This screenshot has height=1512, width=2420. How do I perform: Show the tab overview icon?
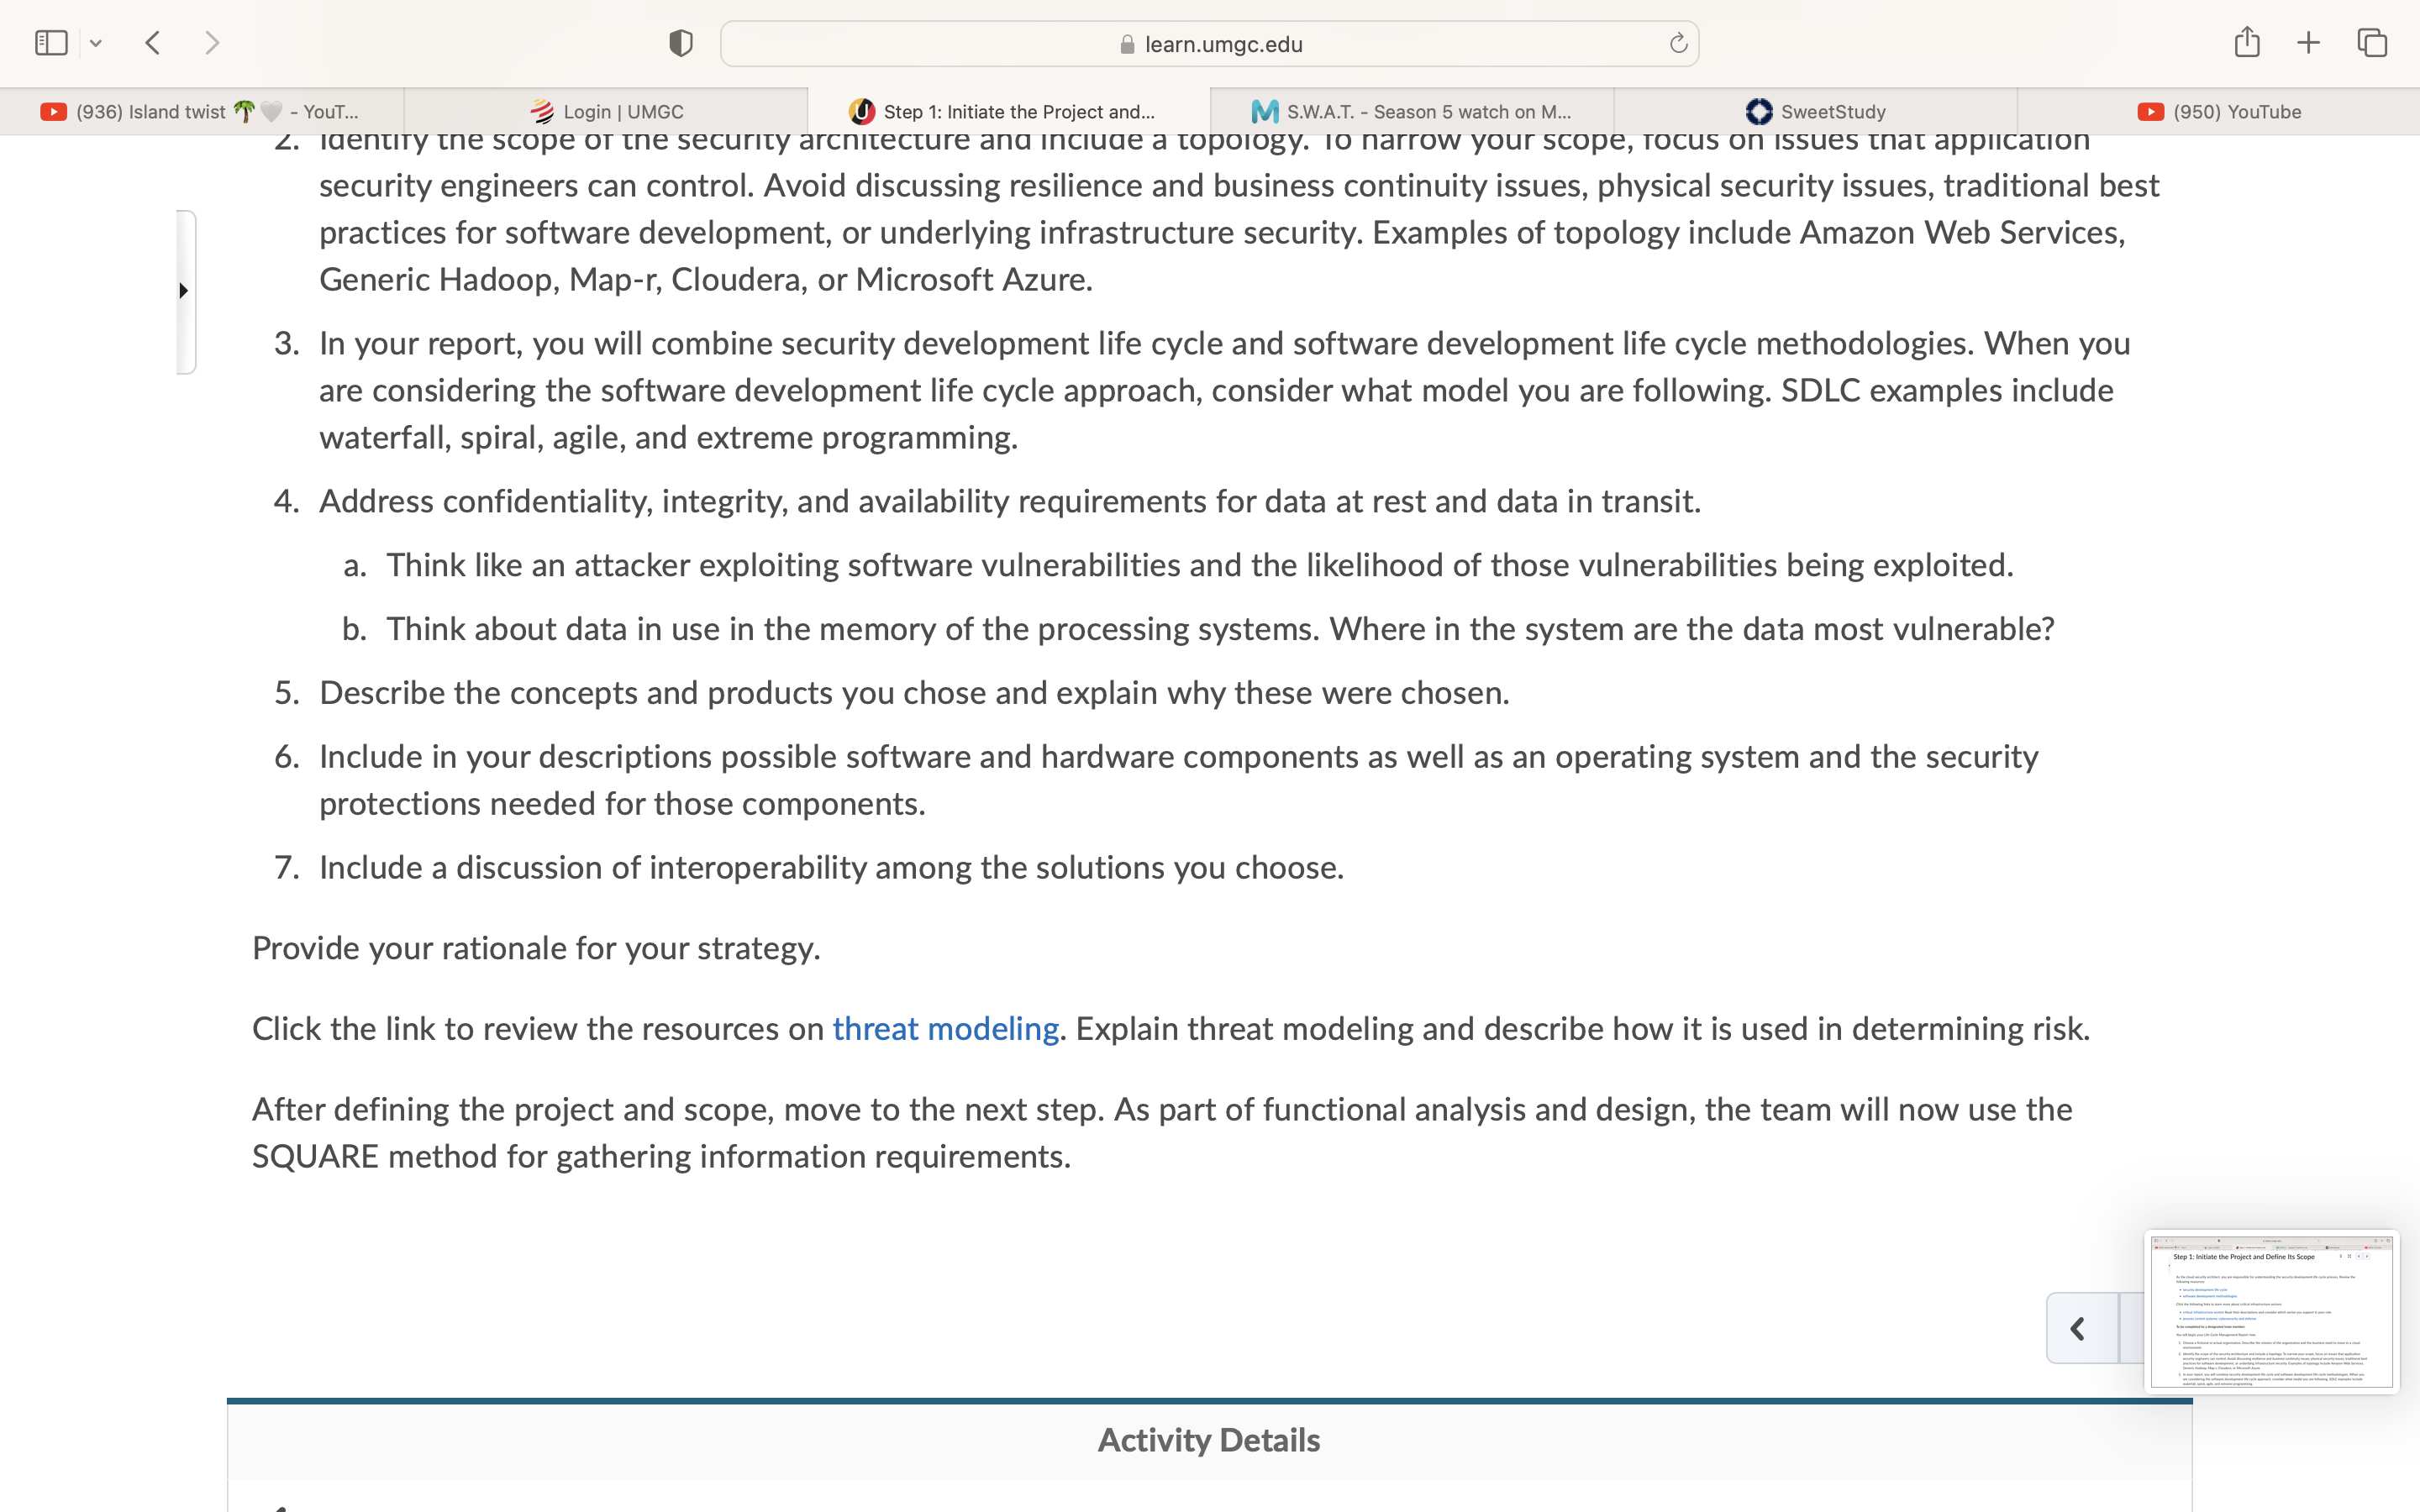tap(2372, 43)
